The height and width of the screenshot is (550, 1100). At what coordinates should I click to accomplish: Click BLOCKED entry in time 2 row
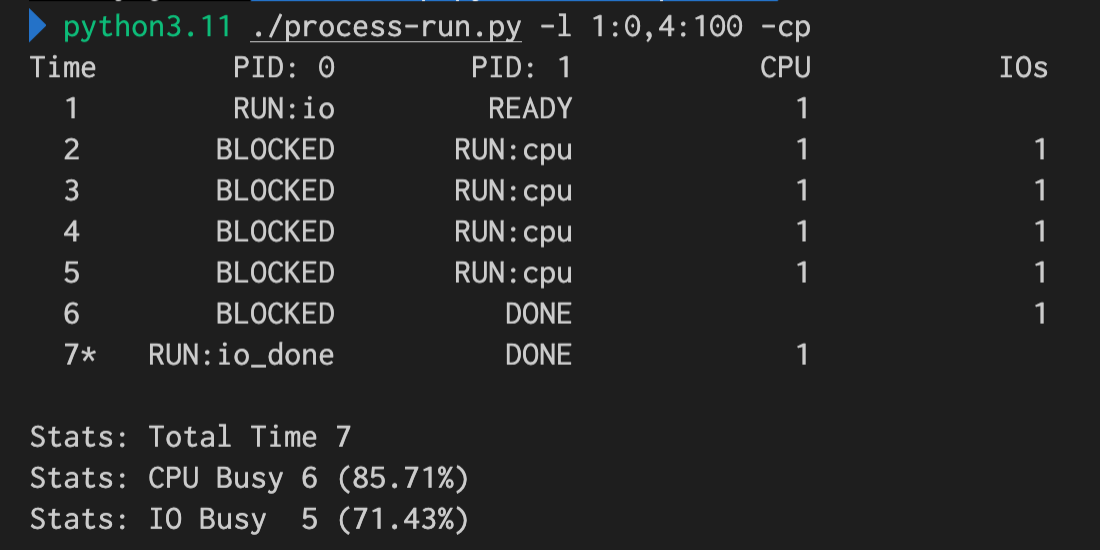click(276, 149)
